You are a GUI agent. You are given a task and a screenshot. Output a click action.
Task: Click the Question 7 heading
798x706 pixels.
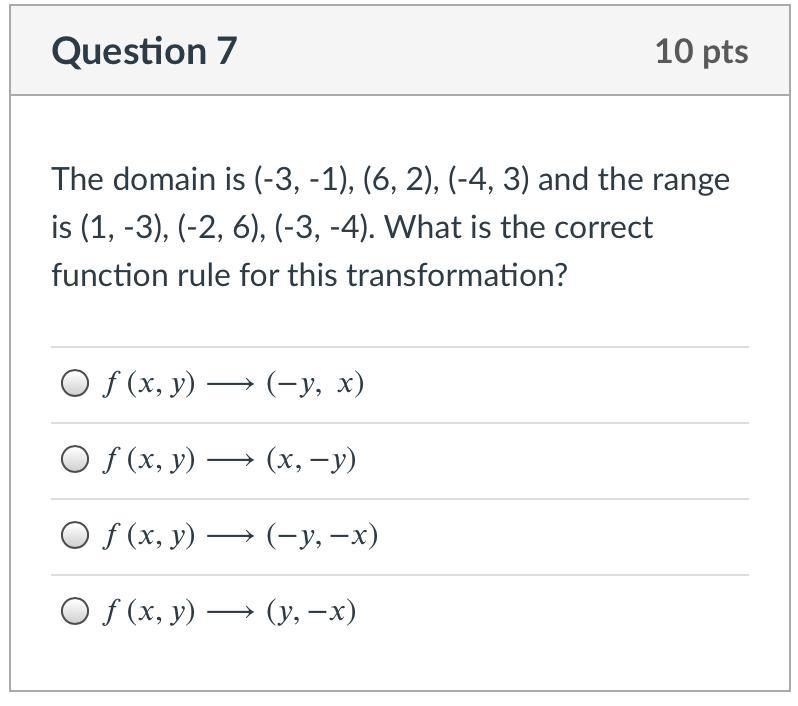click(144, 51)
